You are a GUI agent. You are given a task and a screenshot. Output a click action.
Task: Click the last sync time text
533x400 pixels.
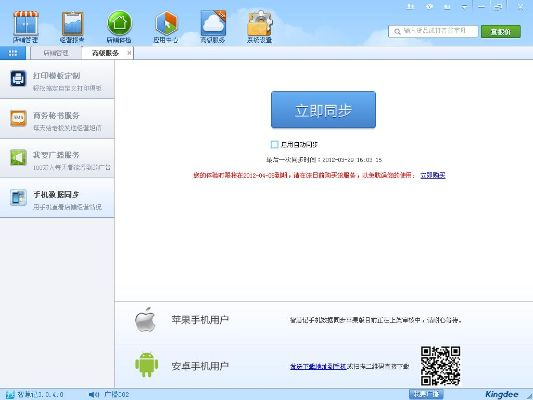(324, 159)
